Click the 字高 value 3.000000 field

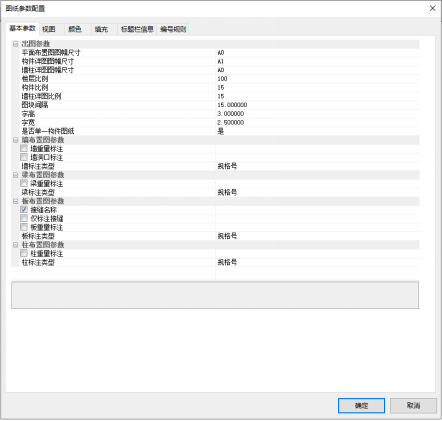pos(317,114)
